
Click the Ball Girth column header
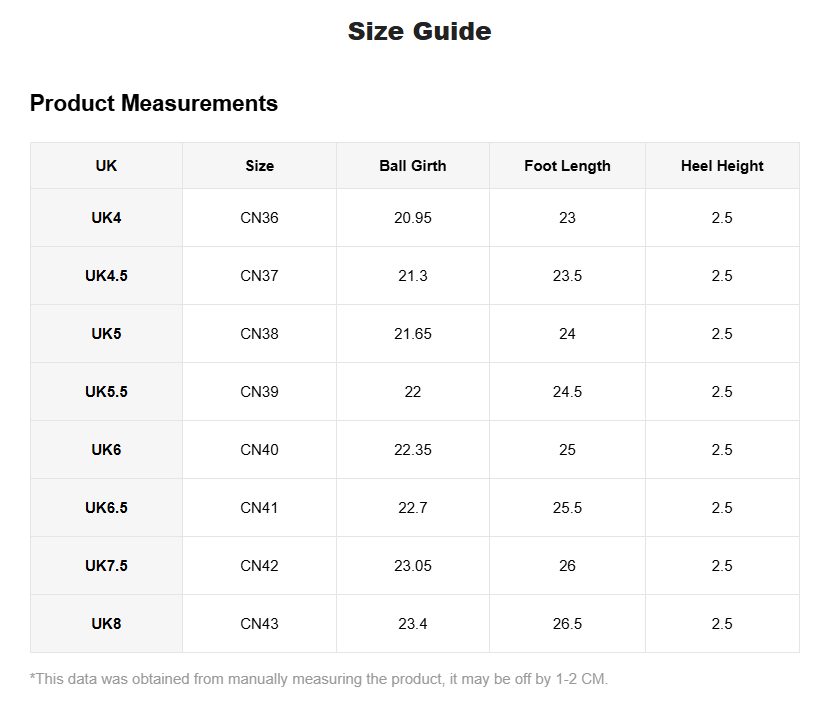point(412,166)
